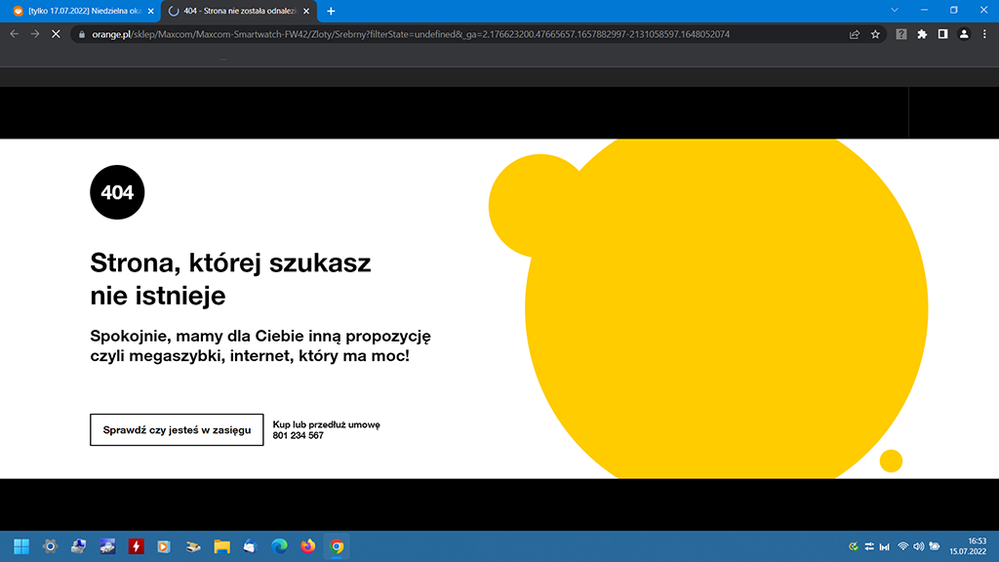Go back to the previous page

pyautogui.click(x=14, y=34)
